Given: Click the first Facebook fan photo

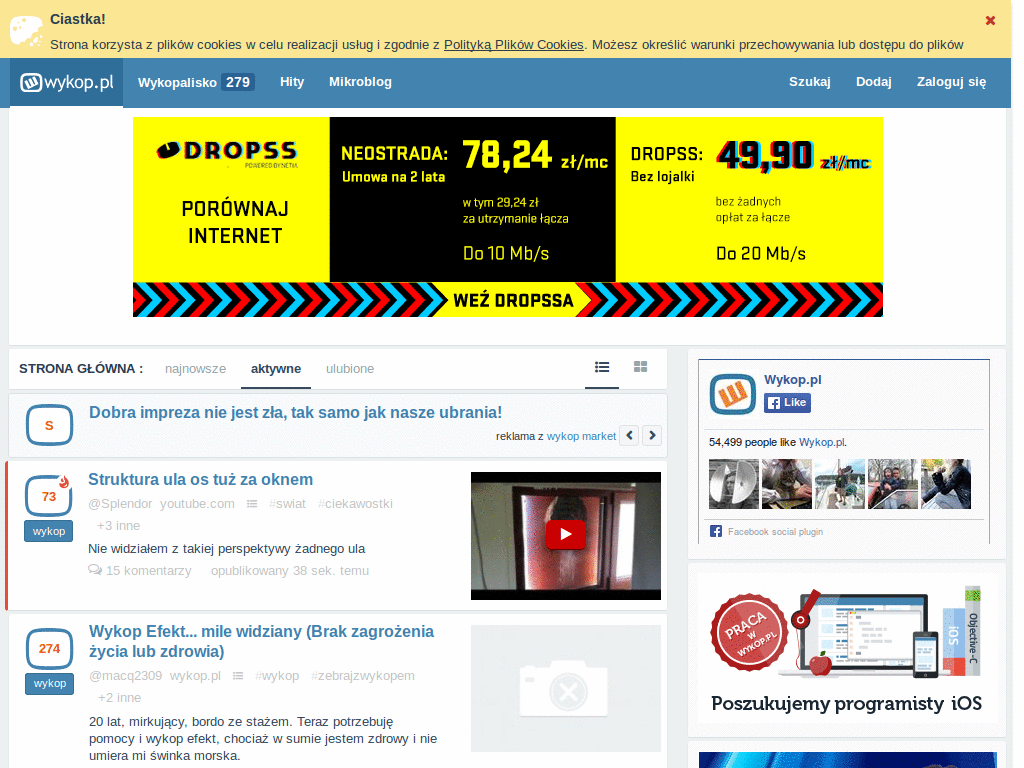Looking at the screenshot, I should 733,484.
